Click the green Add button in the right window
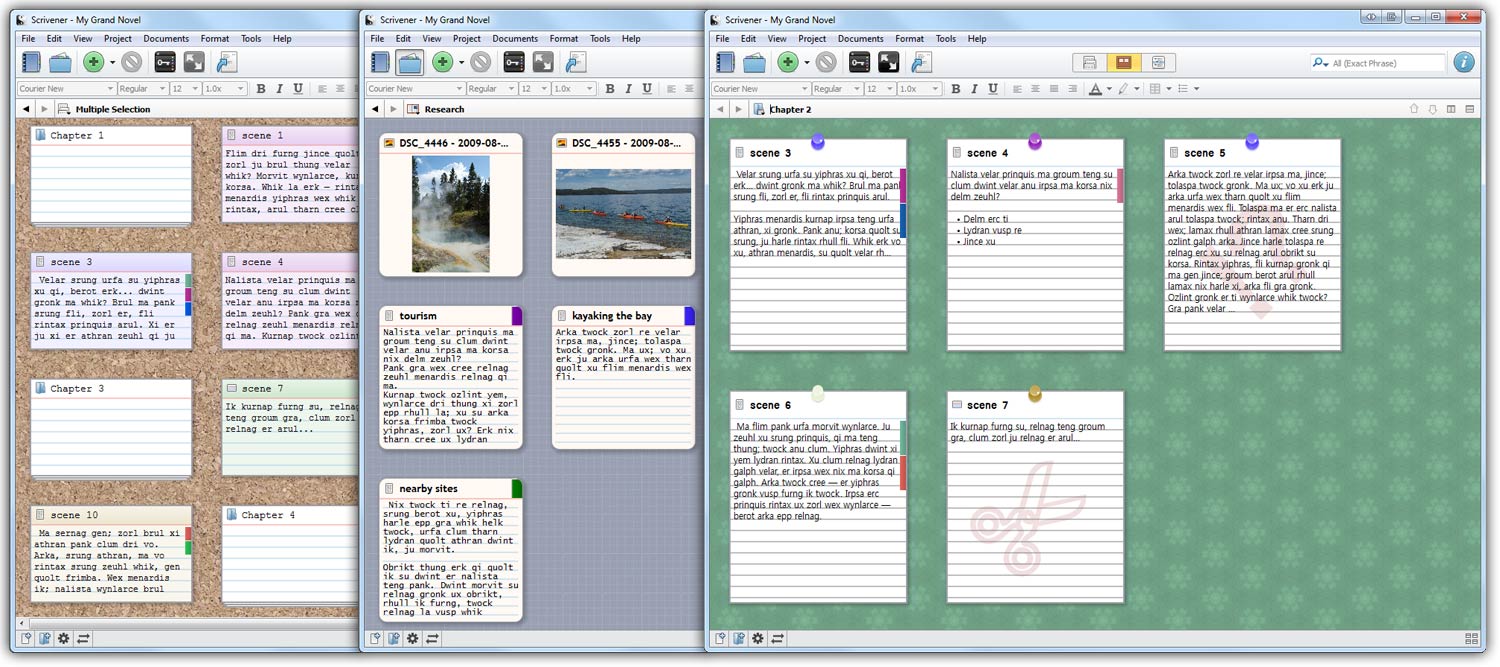The height and width of the screenshot is (667, 1500). tap(788, 63)
